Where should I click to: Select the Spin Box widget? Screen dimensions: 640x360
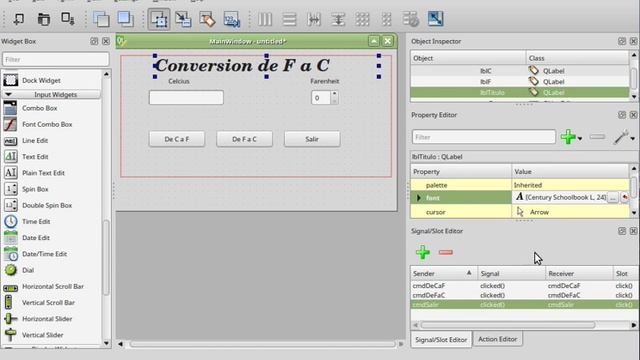click(35, 189)
